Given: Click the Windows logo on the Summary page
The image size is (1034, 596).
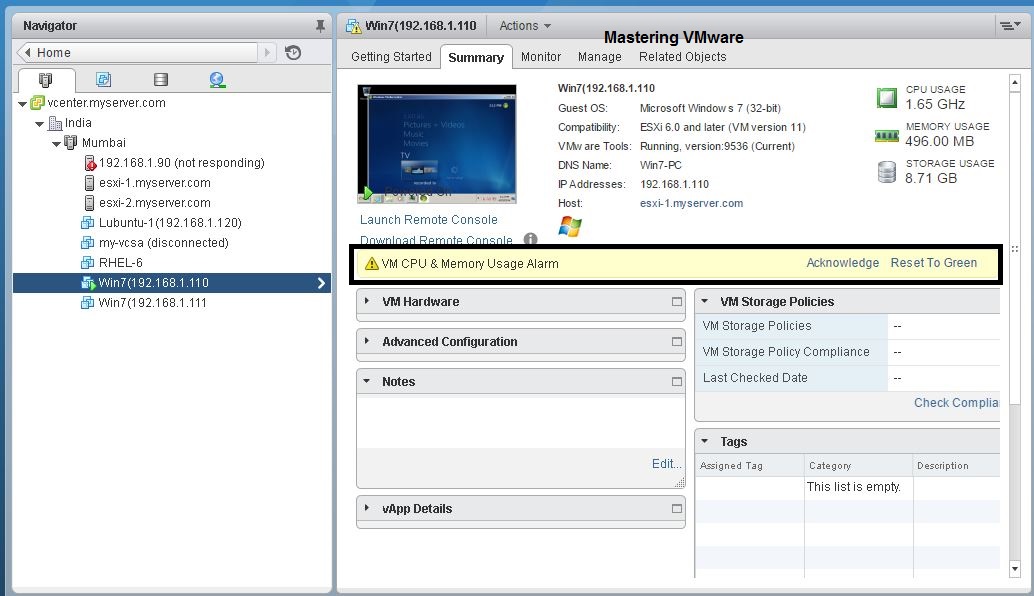Looking at the screenshot, I should [572, 225].
